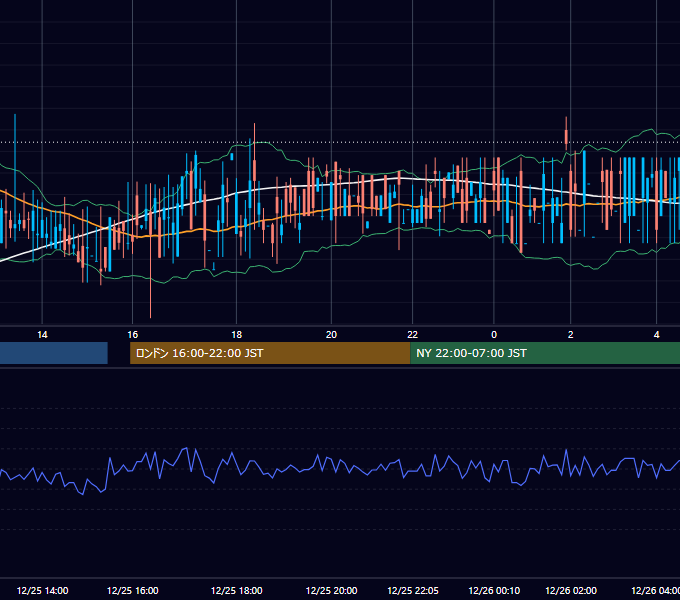Viewport: 680px width, 600px height.
Task: Click the hour label 2 on chart axis
Action: coord(570,335)
